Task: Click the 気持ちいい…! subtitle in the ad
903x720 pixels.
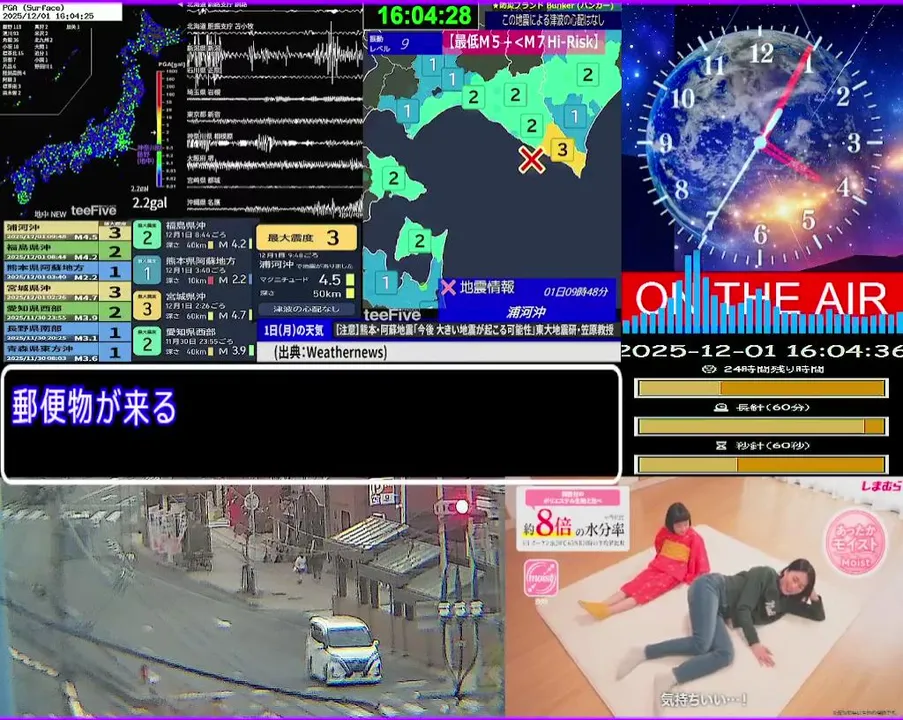Action: click(704, 699)
